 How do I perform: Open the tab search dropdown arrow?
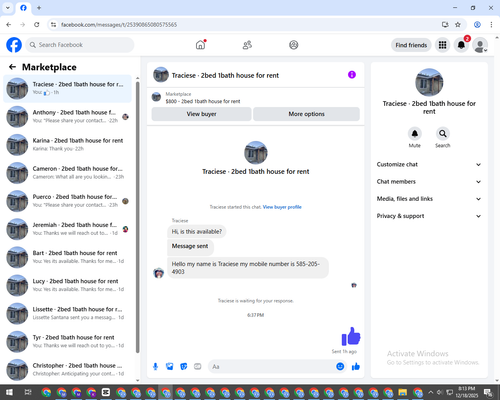[8, 8]
